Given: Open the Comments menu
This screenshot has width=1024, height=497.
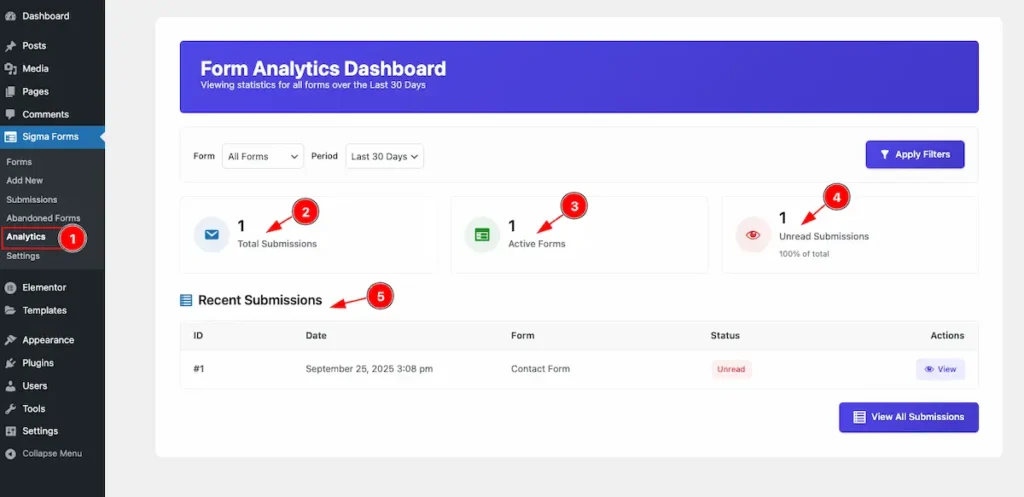Looking at the screenshot, I should pyautogui.click(x=45, y=114).
